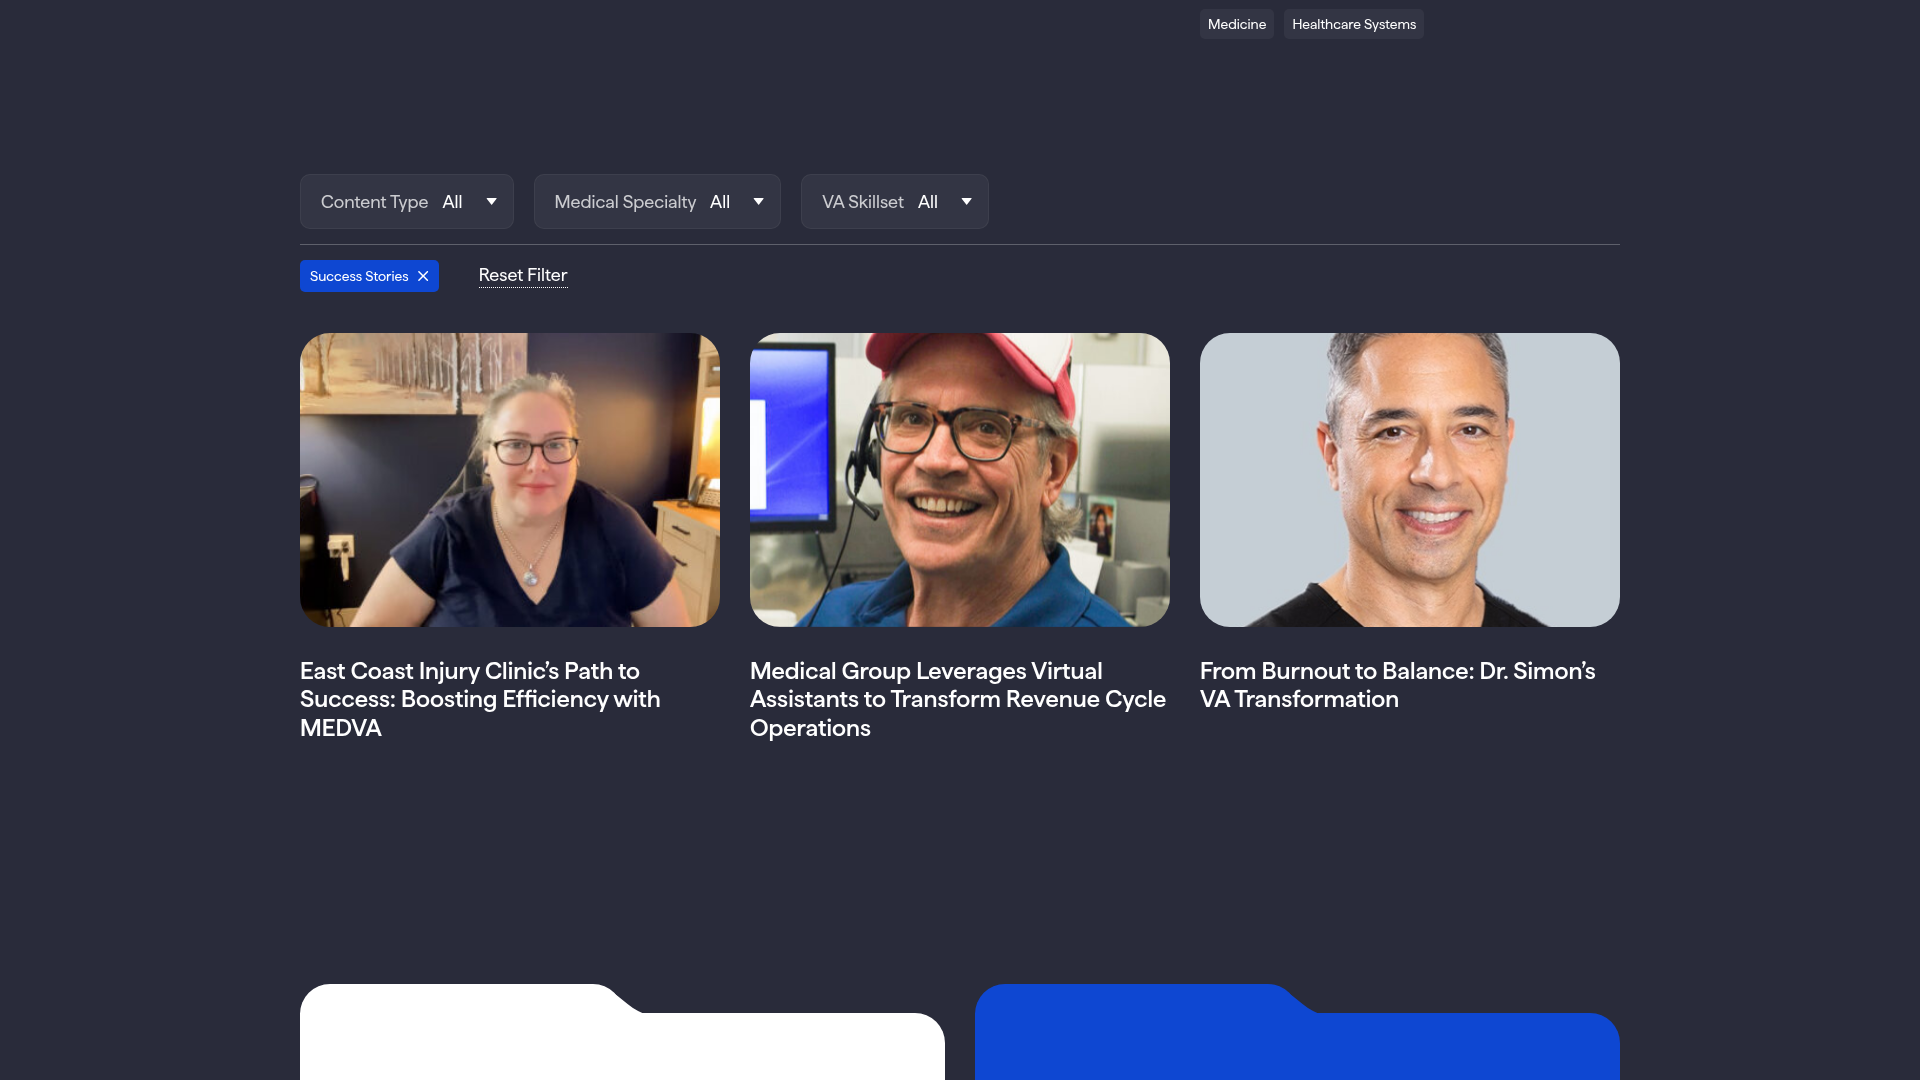Click the Content Type dropdown chevron
The width and height of the screenshot is (1920, 1080).
click(491, 201)
